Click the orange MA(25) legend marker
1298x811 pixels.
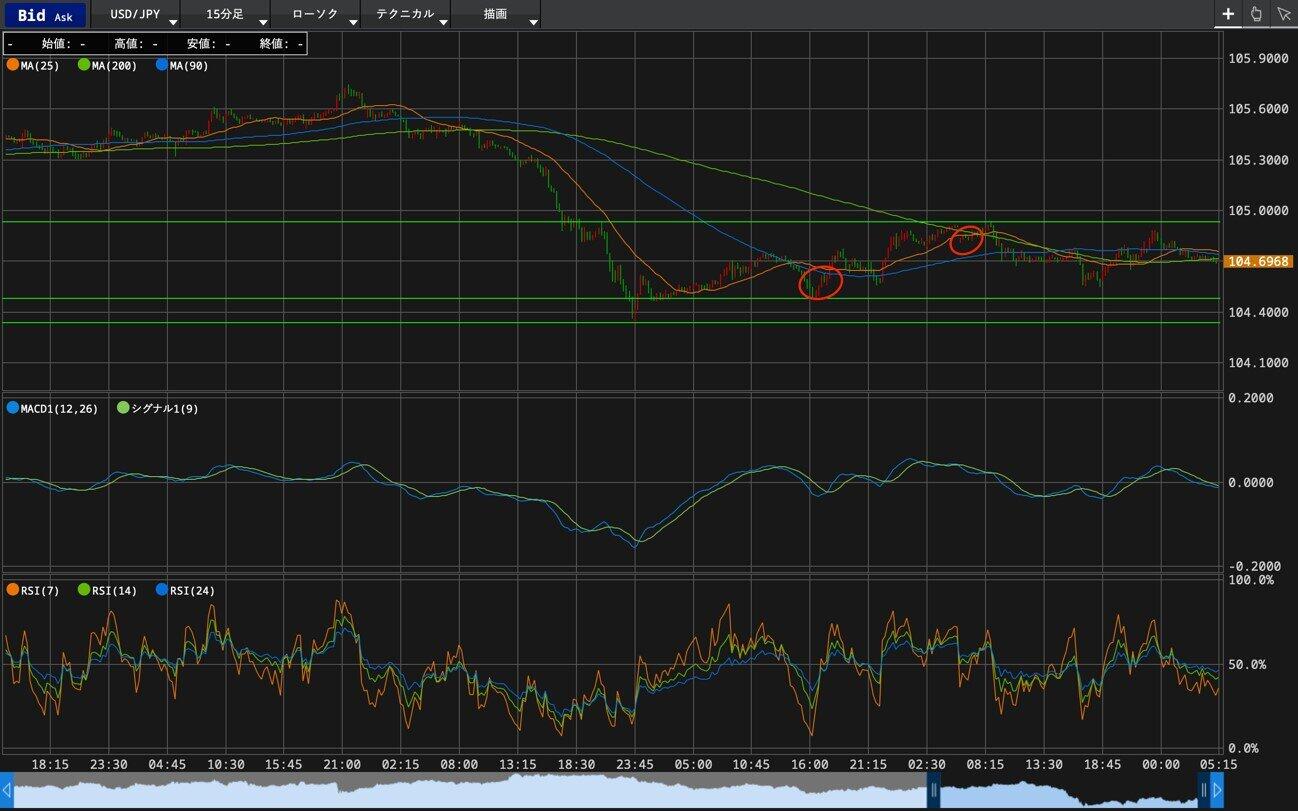pos(12,65)
